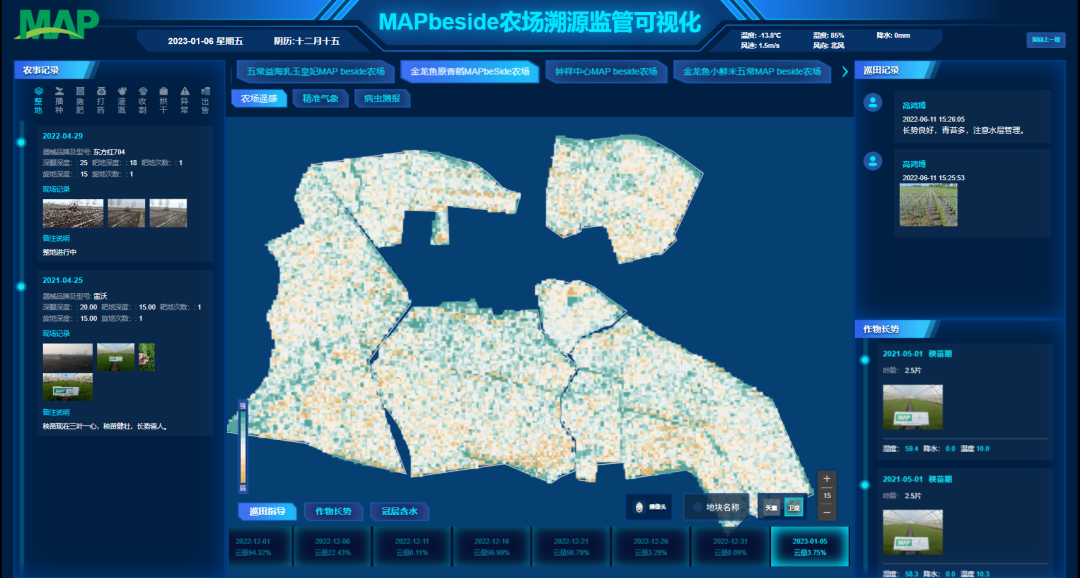This screenshot has width=1080, height=578.
Task: Click second 2021-05-01 crop growth timeline dot
Action: (x=865, y=485)
